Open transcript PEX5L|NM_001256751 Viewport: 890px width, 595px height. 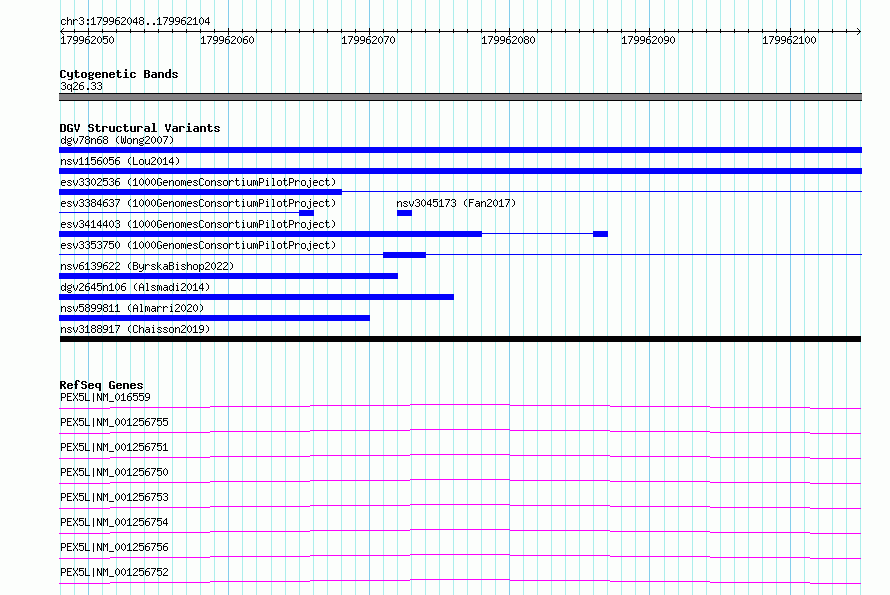(114, 447)
